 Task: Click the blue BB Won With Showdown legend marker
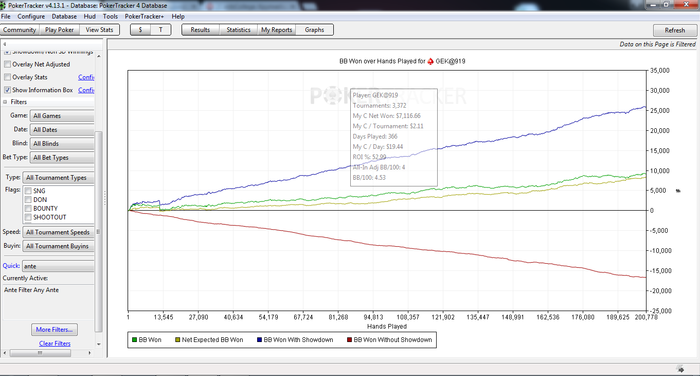pos(259,340)
